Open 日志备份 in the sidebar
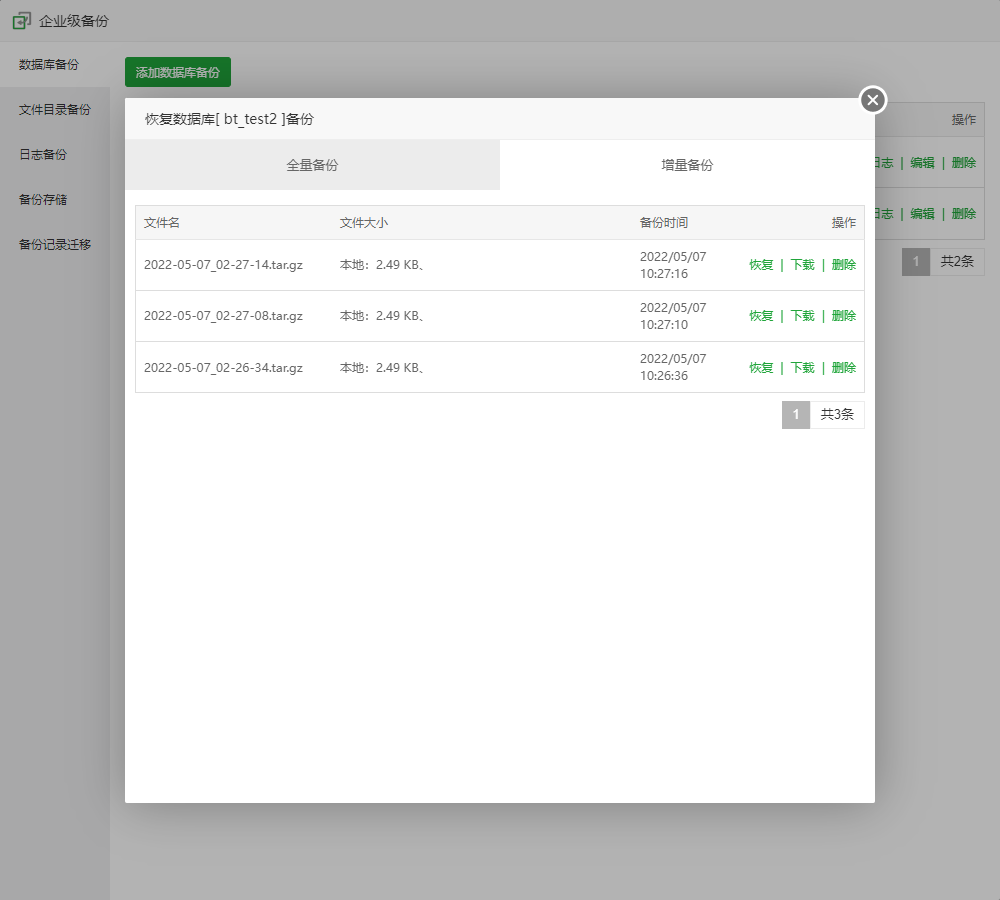This screenshot has width=1000, height=900. 43,155
